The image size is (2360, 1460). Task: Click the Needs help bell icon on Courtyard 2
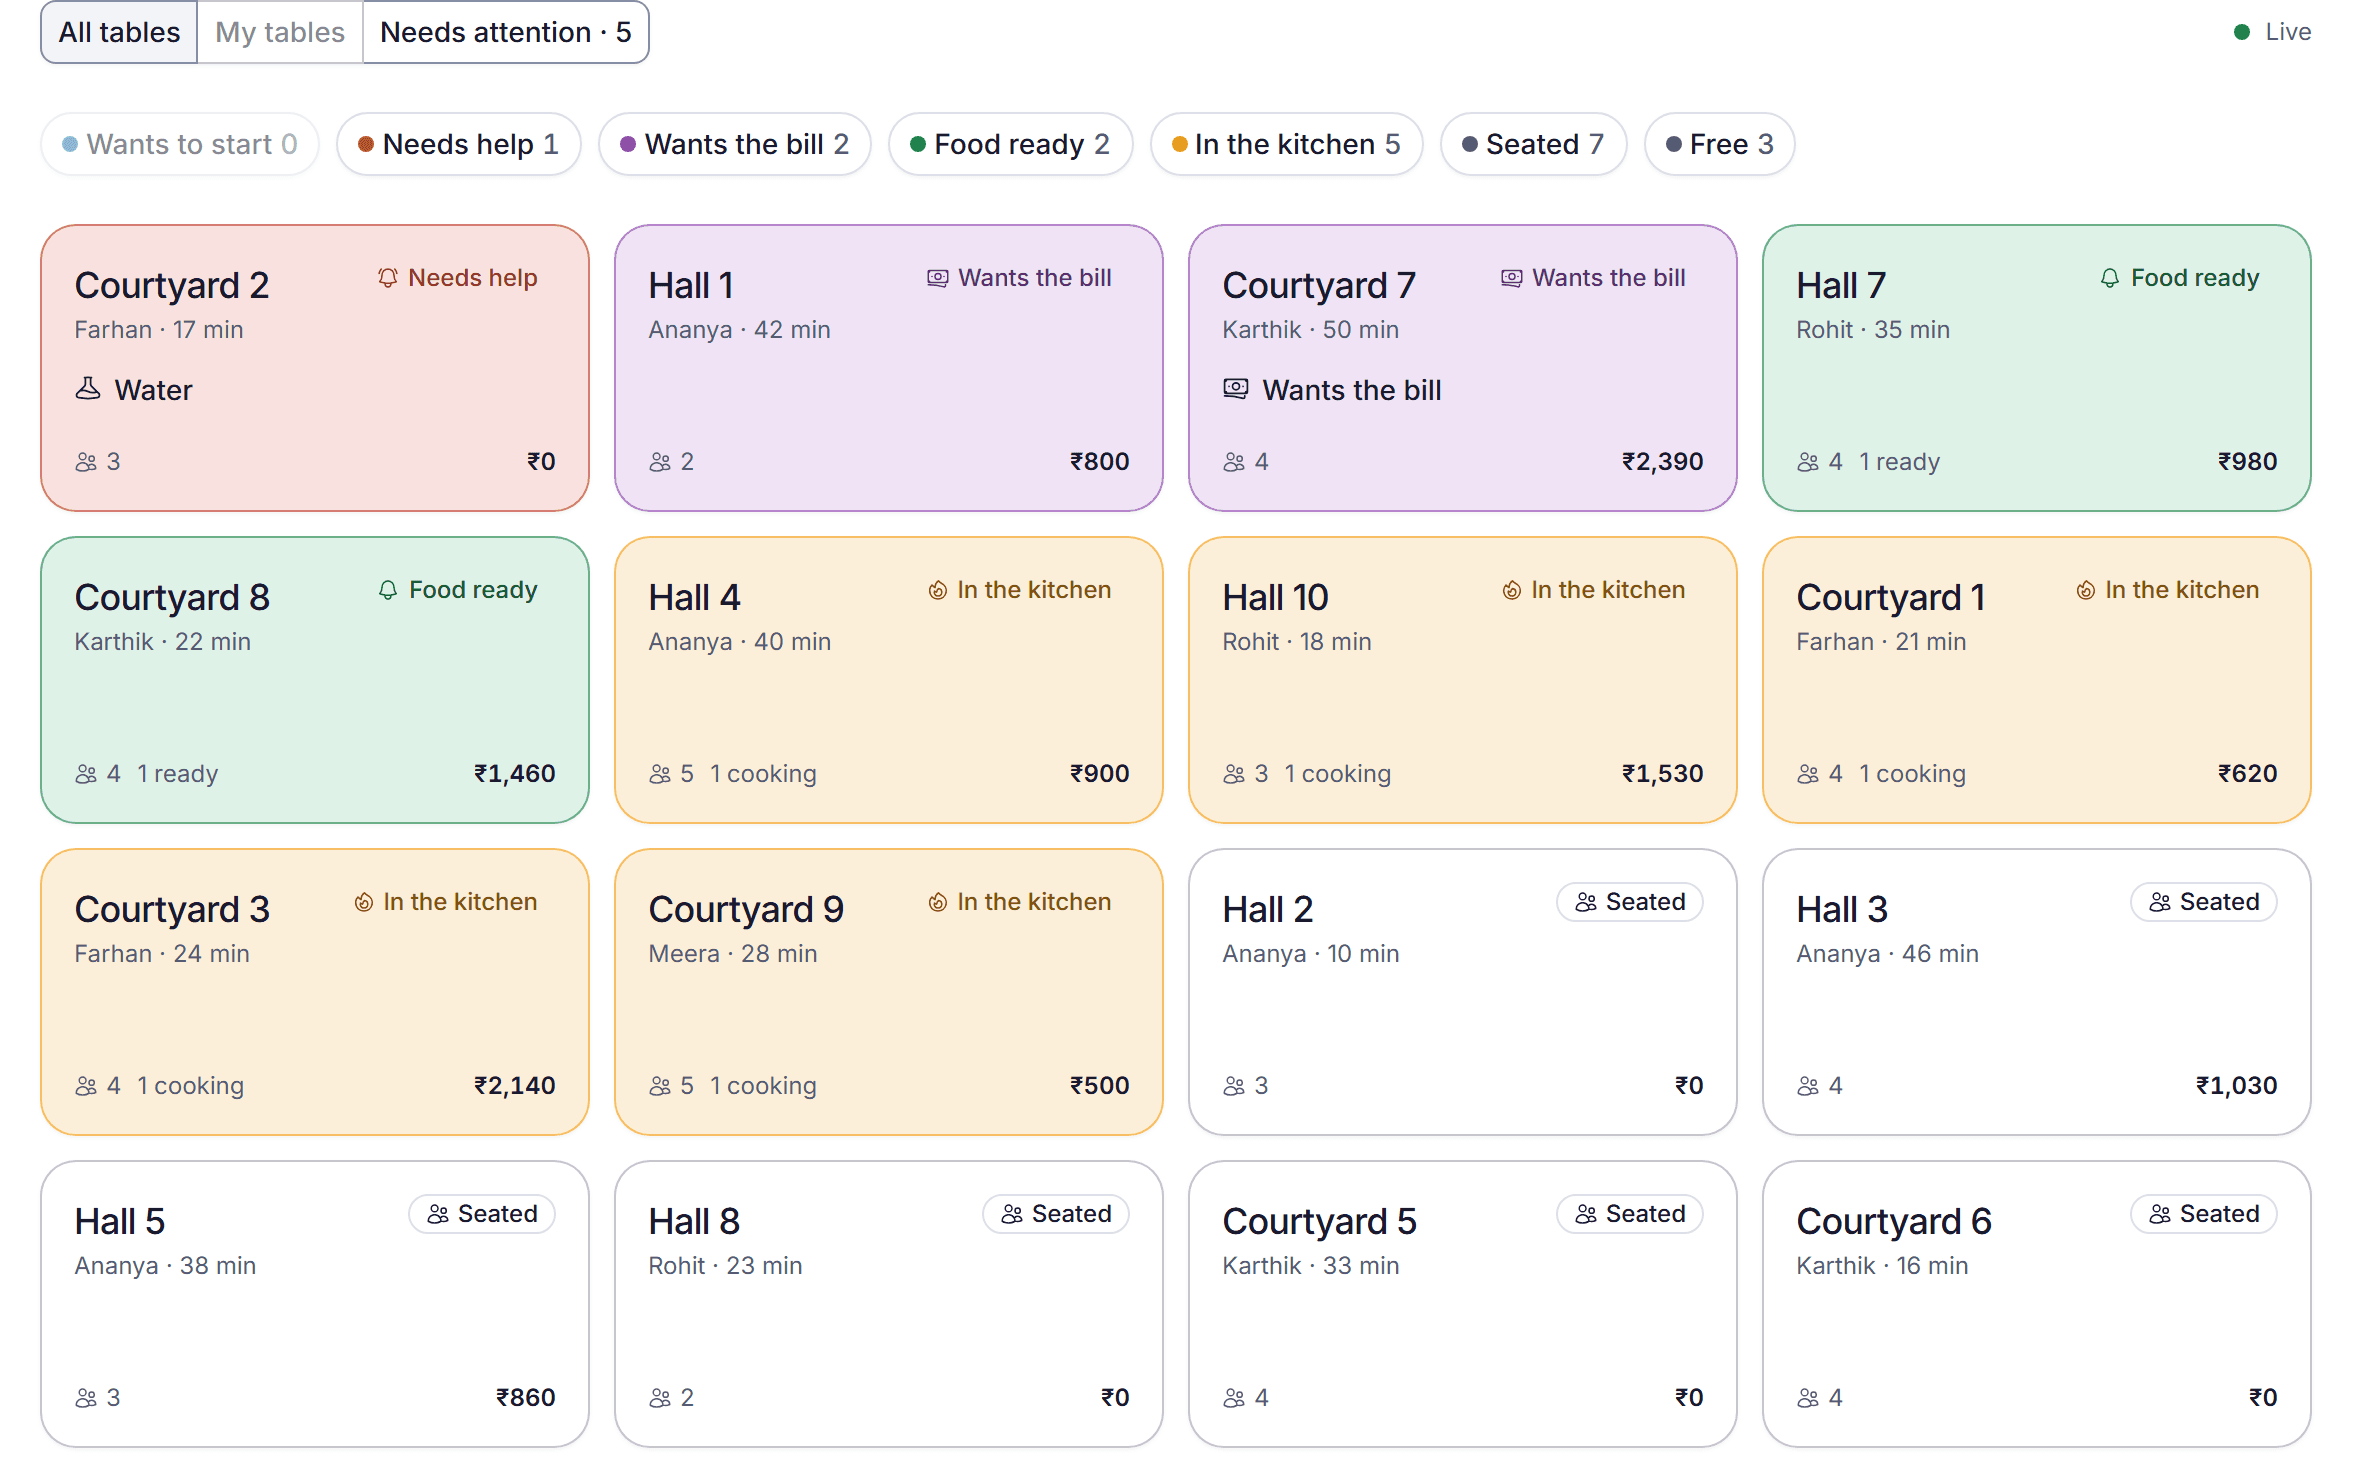tap(388, 278)
